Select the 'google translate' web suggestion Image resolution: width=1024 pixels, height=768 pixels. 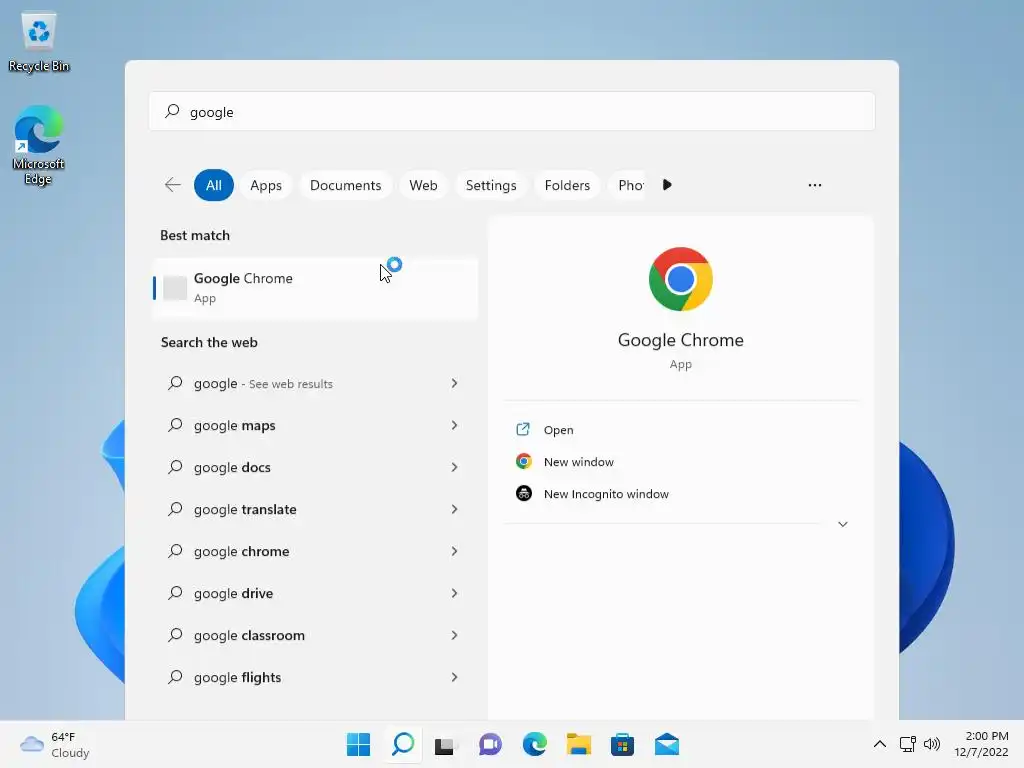point(315,509)
